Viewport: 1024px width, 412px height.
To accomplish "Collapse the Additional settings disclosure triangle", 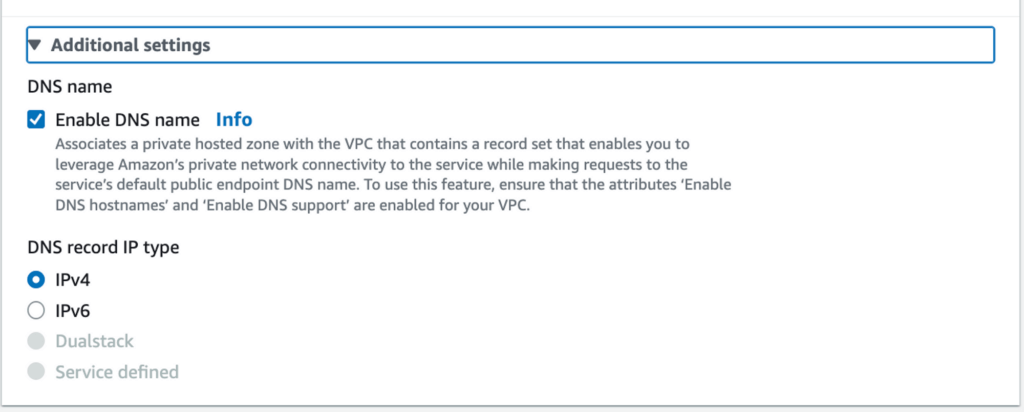I will pyautogui.click(x=36, y=45).
